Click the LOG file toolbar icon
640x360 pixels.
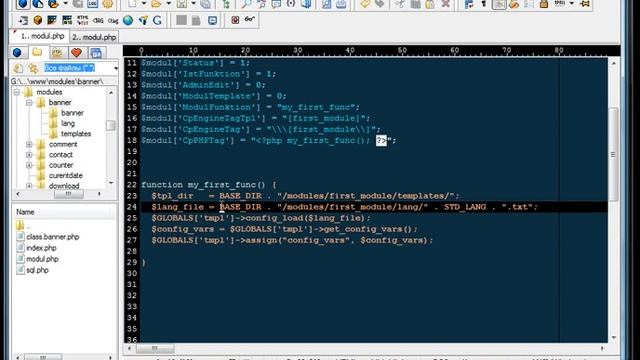tap(93, 4)
